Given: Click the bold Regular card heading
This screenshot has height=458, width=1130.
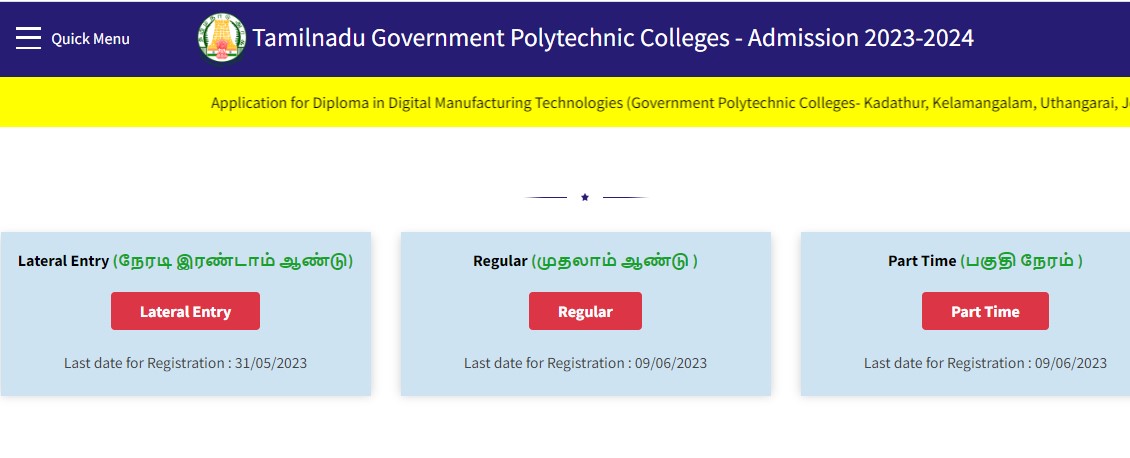Looking at the screenshot, I should pos(500,261).
